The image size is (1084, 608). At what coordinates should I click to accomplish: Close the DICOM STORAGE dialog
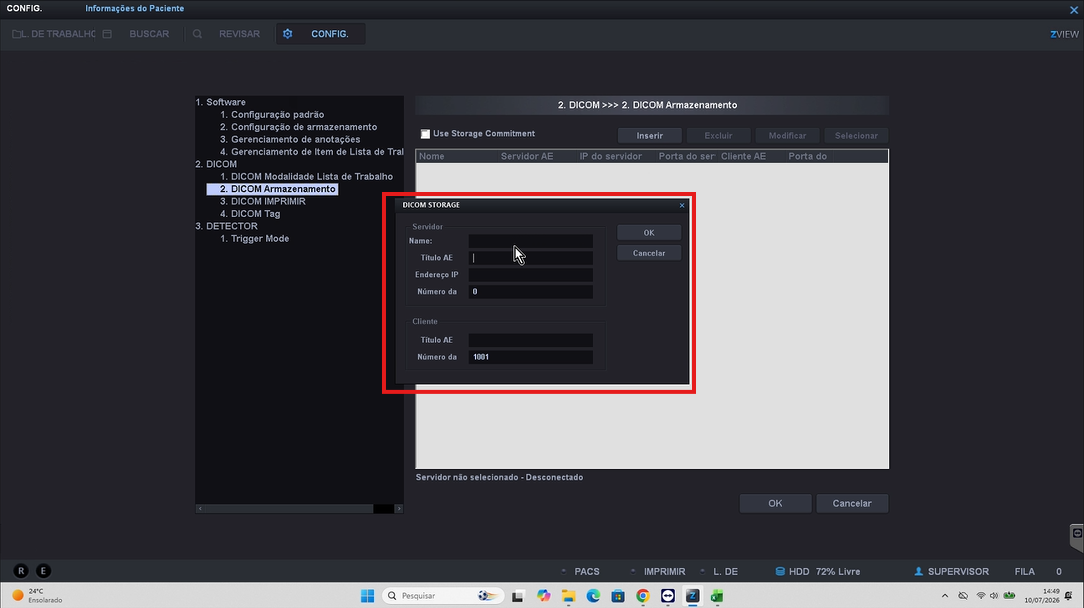(682, 205)
